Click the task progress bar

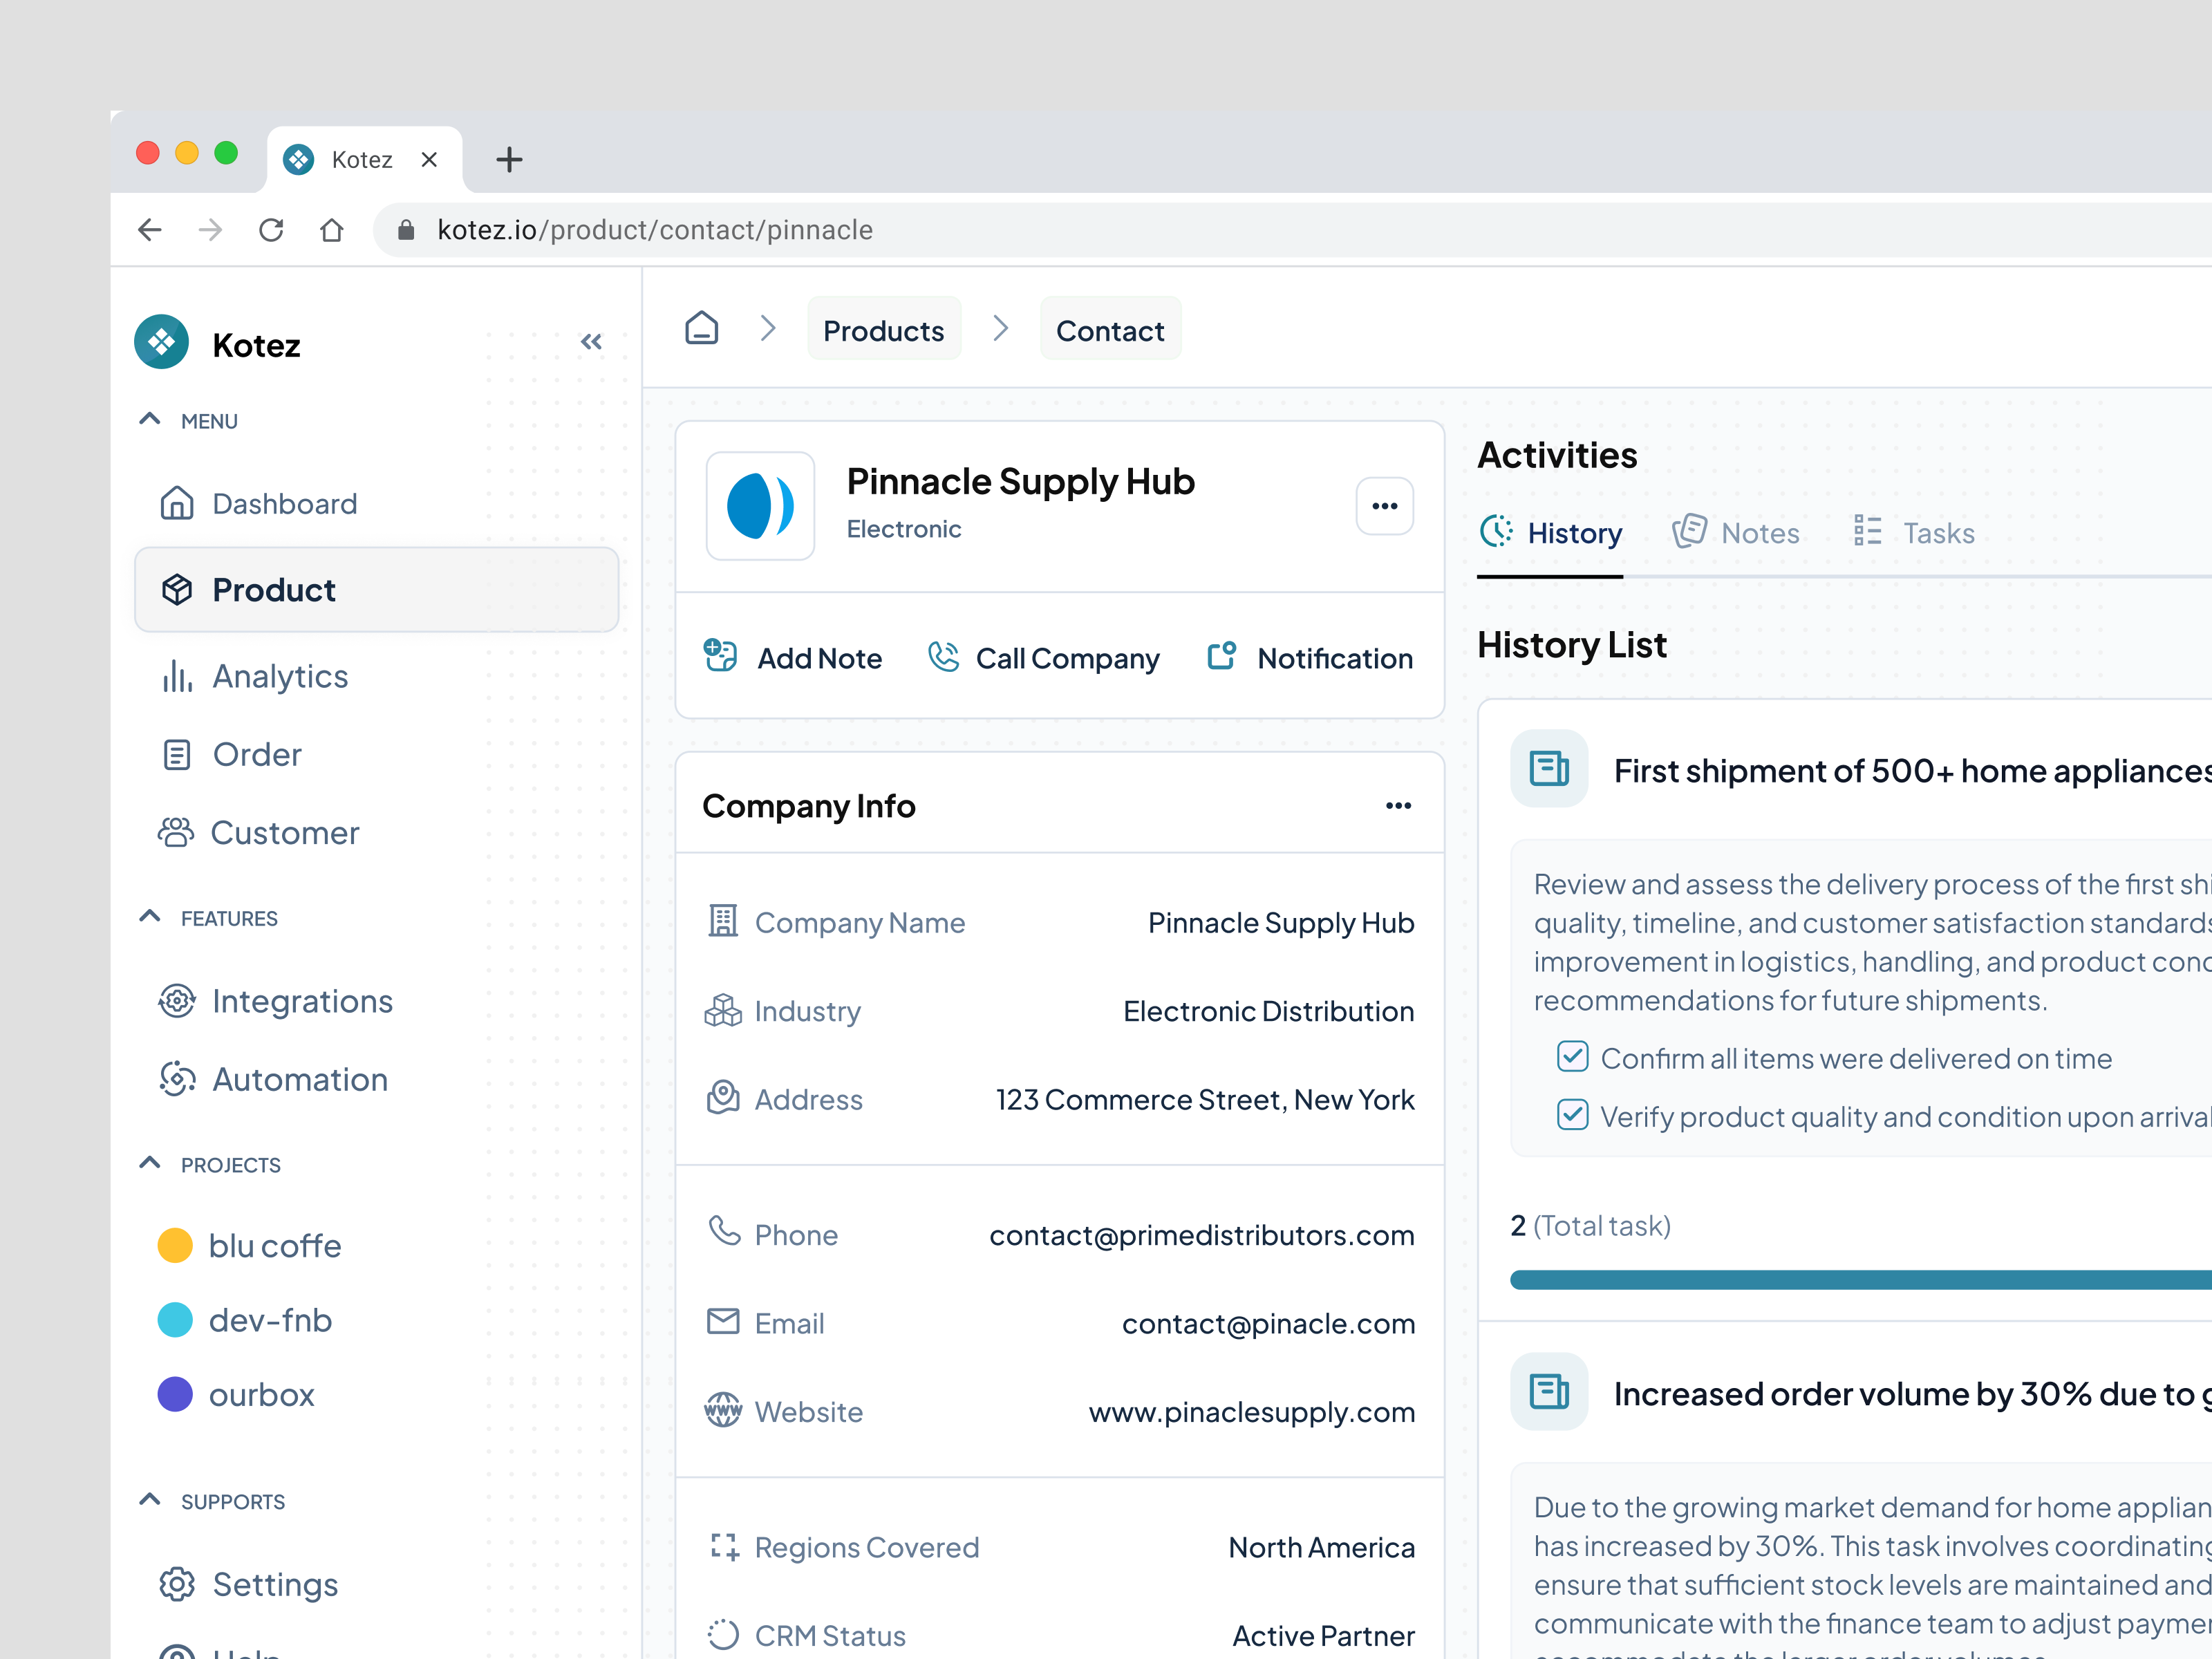click(1860, 1280)
